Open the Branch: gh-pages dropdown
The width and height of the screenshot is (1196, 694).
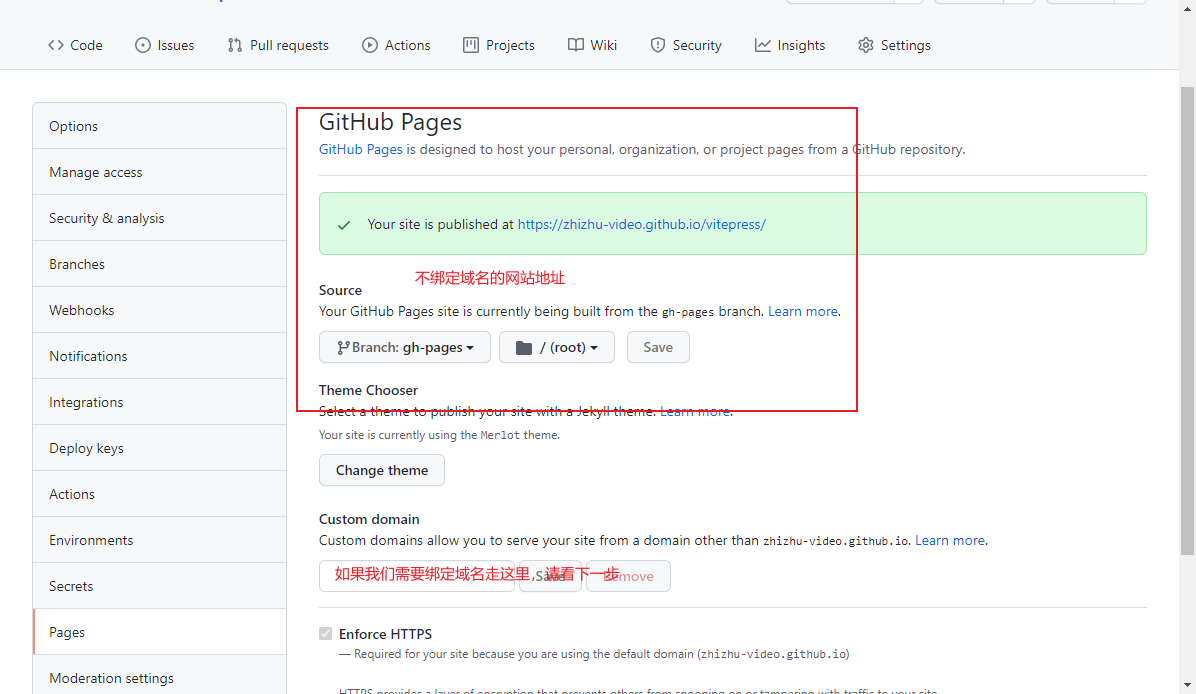[x=405, y=347]
